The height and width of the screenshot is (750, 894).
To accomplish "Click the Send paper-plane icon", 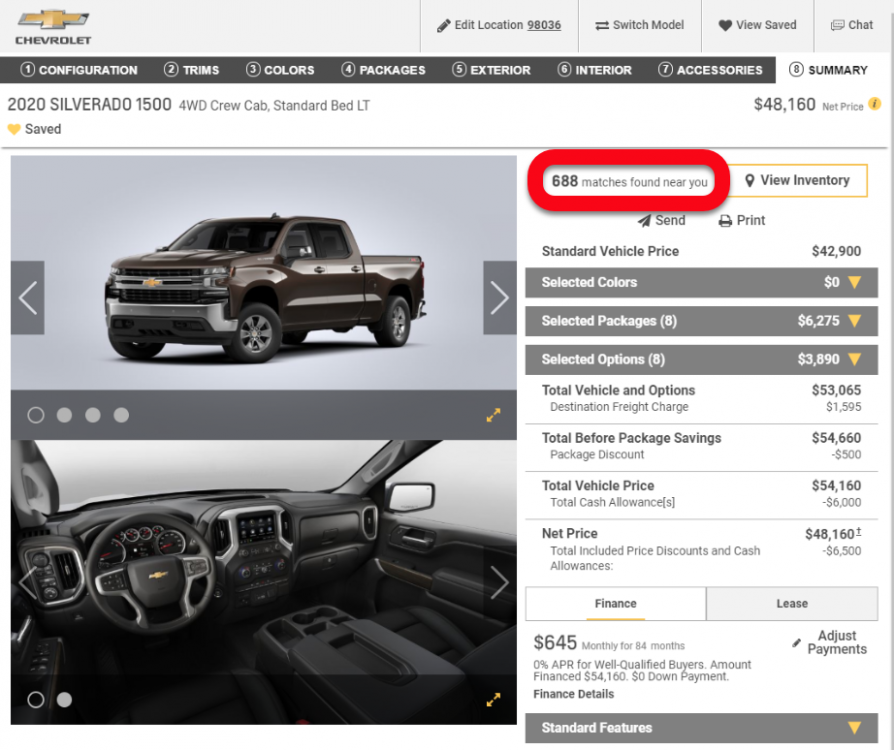I will [x=644, y=221].
